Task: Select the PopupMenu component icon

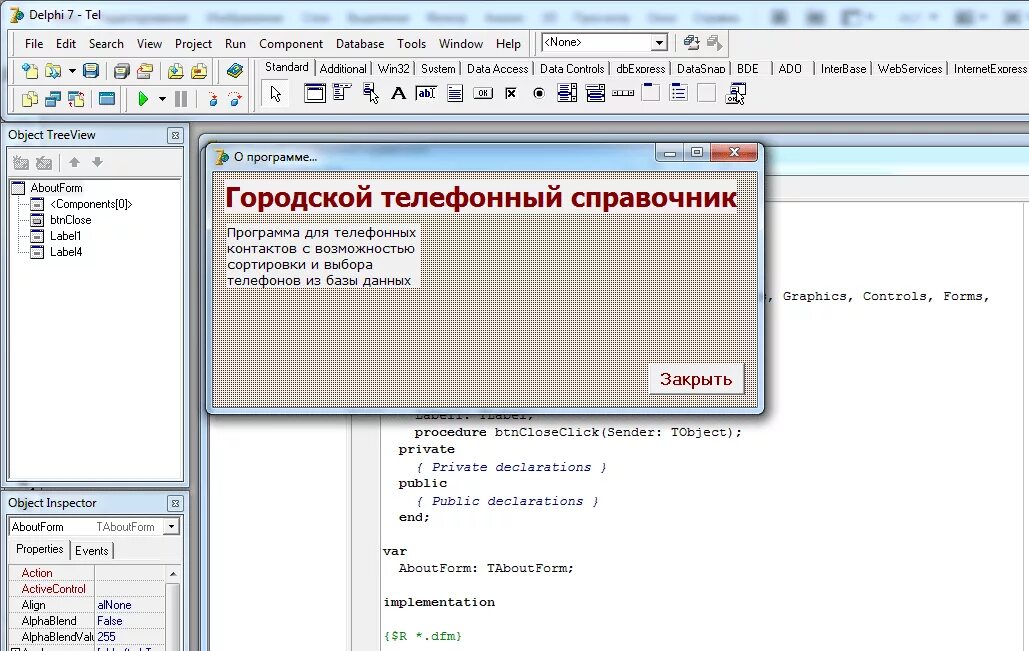Action: tap(370, 93)
